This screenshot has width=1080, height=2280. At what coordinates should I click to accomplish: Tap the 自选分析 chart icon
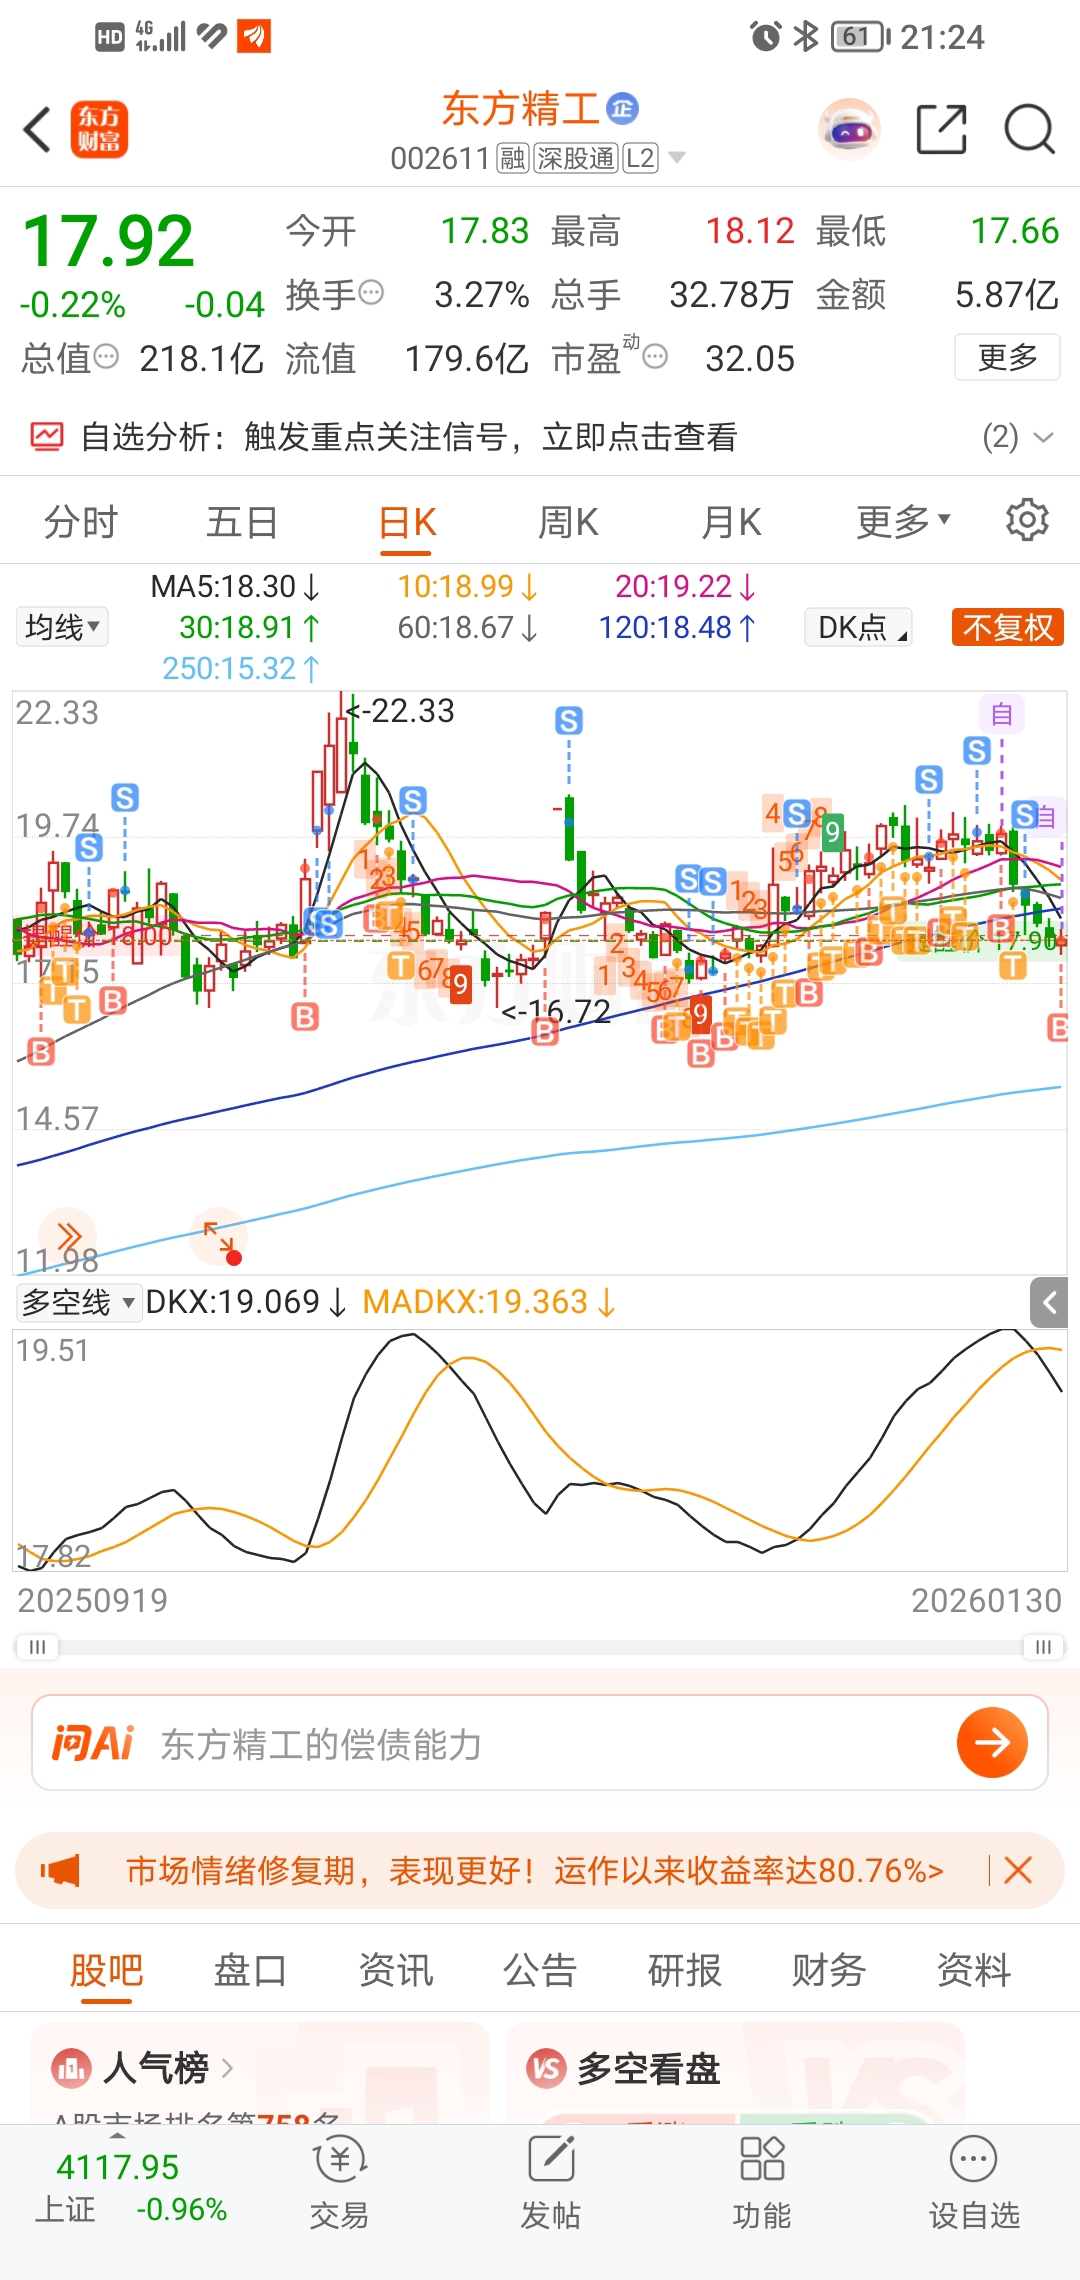coord(46,437)
